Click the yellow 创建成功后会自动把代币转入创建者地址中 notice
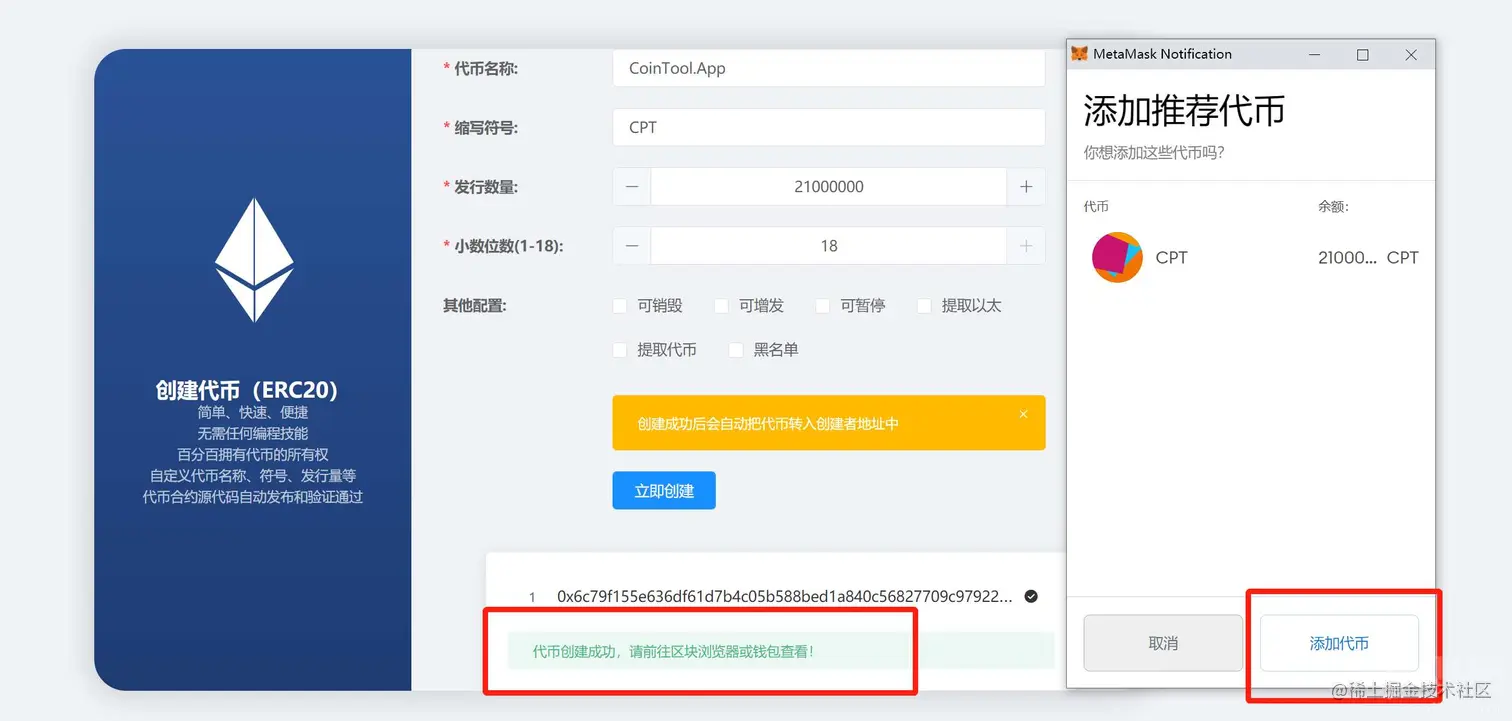This screenshot has height=721, width=1512. pyautogui.click(x=829, y=423)
